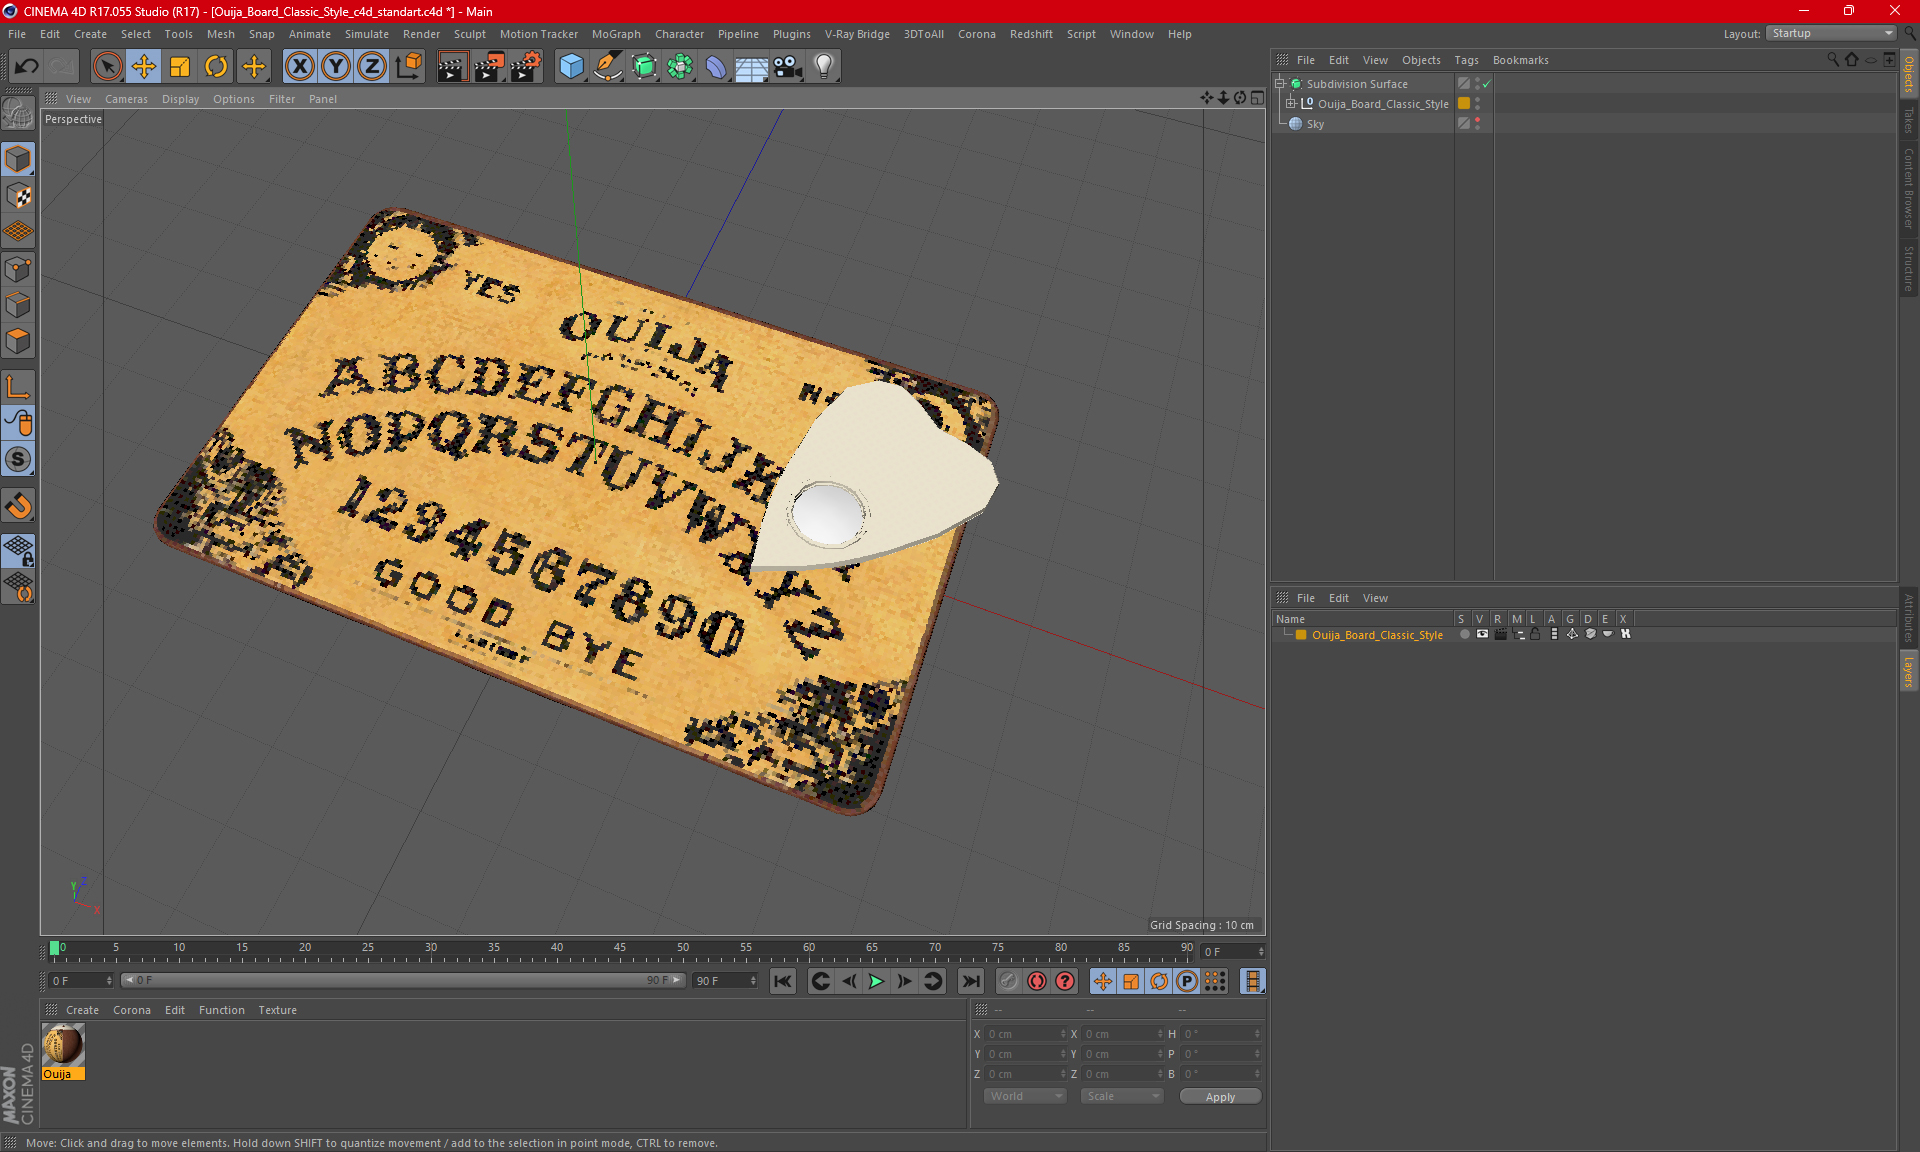Select the Scale tool
The image size is (1920, 1152).
180,67
